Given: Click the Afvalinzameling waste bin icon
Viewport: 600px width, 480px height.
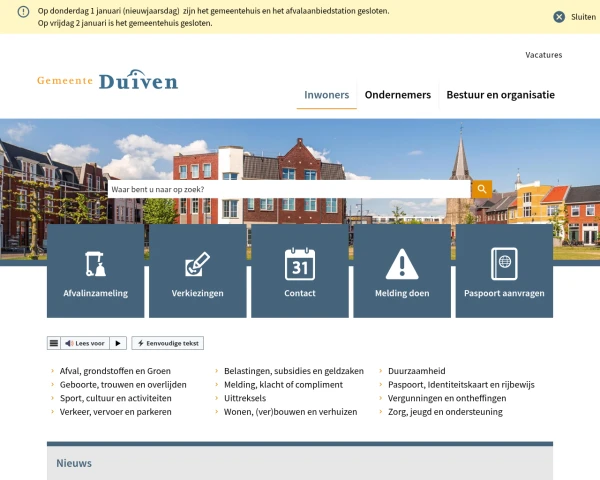Looking at the screenshot, I should click(96, 264).
